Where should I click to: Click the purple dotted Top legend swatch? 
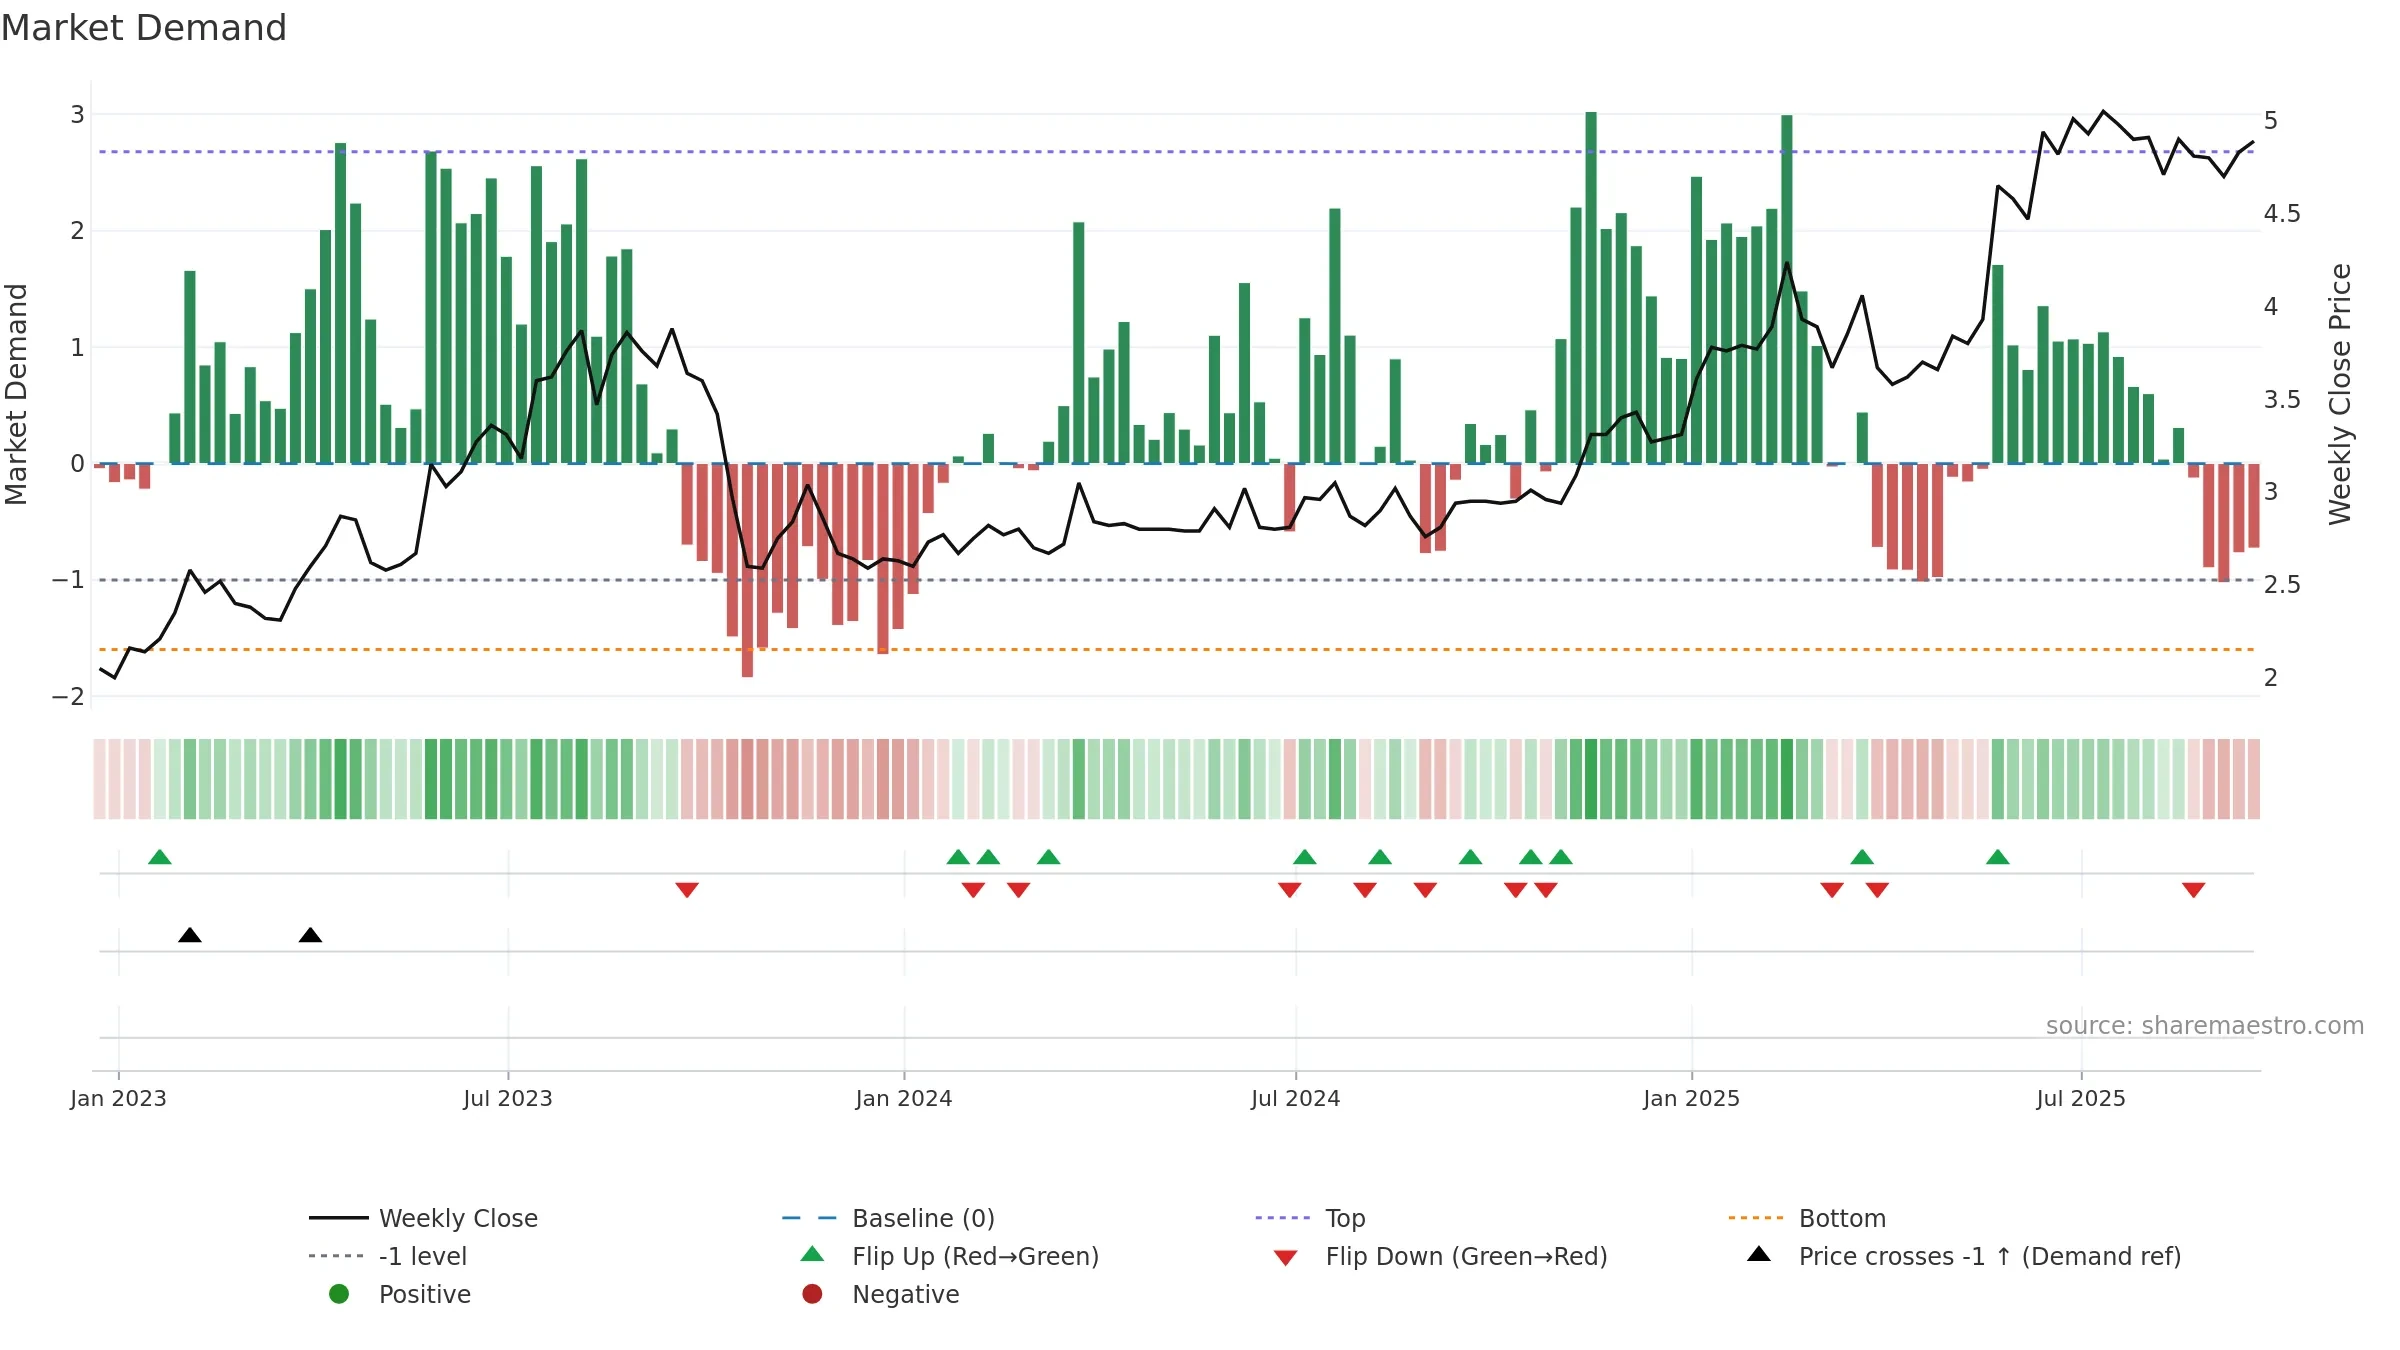[x=1282, y=1218]
